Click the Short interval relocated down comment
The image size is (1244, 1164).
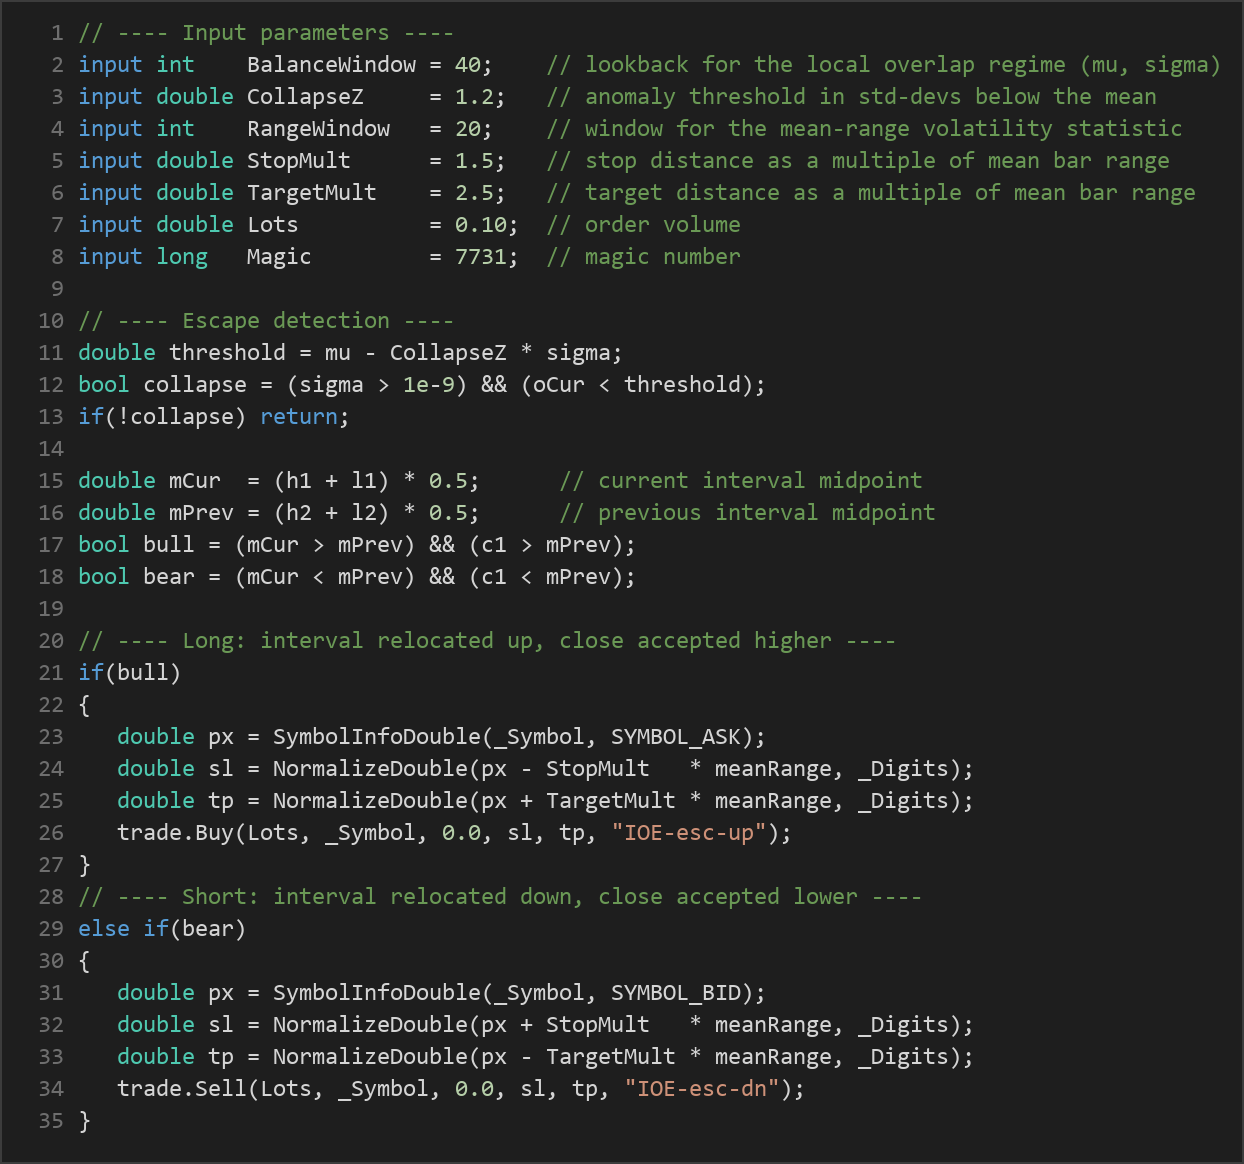click(x=500, y=897)
